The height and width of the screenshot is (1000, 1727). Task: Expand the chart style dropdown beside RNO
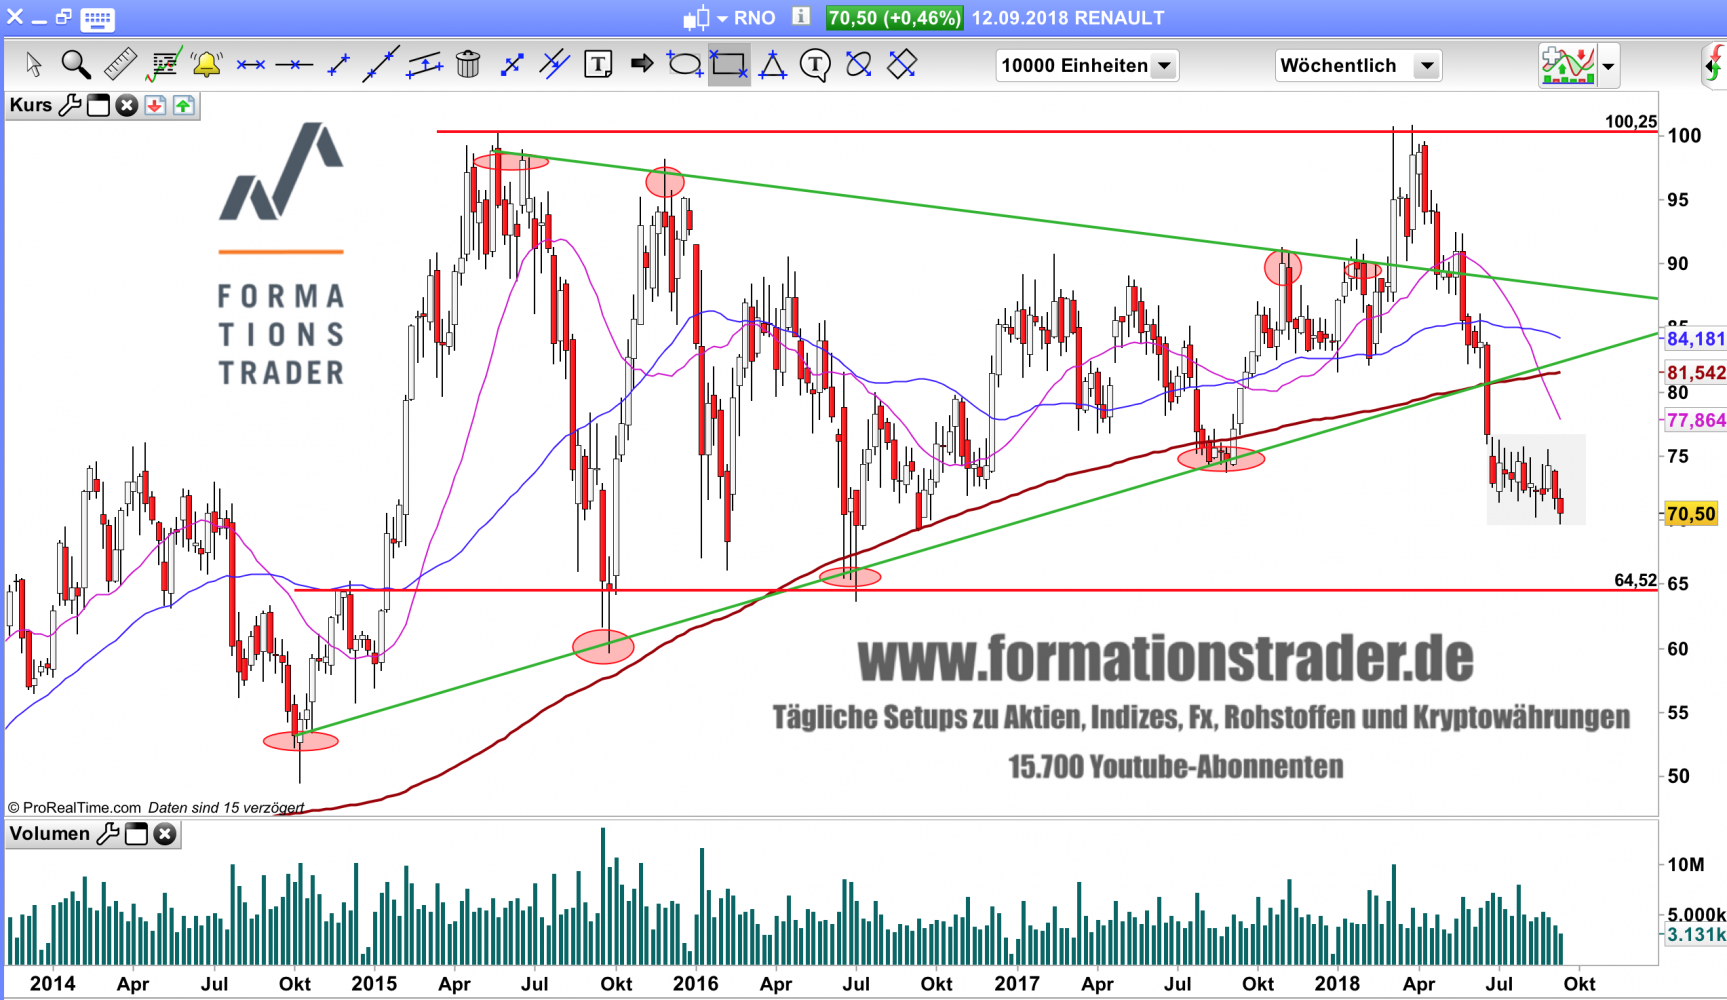[722, 19]
